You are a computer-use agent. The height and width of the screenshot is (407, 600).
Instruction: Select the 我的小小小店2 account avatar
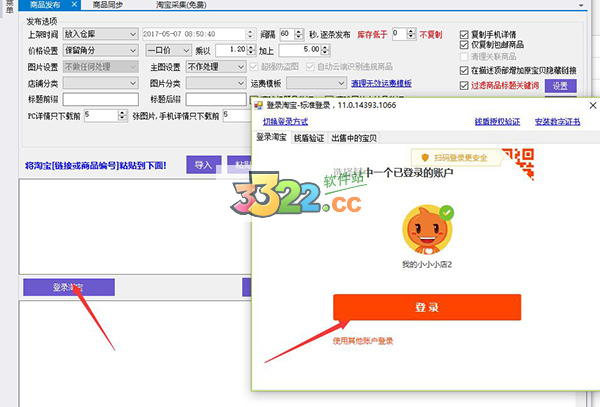coord(427,230)
